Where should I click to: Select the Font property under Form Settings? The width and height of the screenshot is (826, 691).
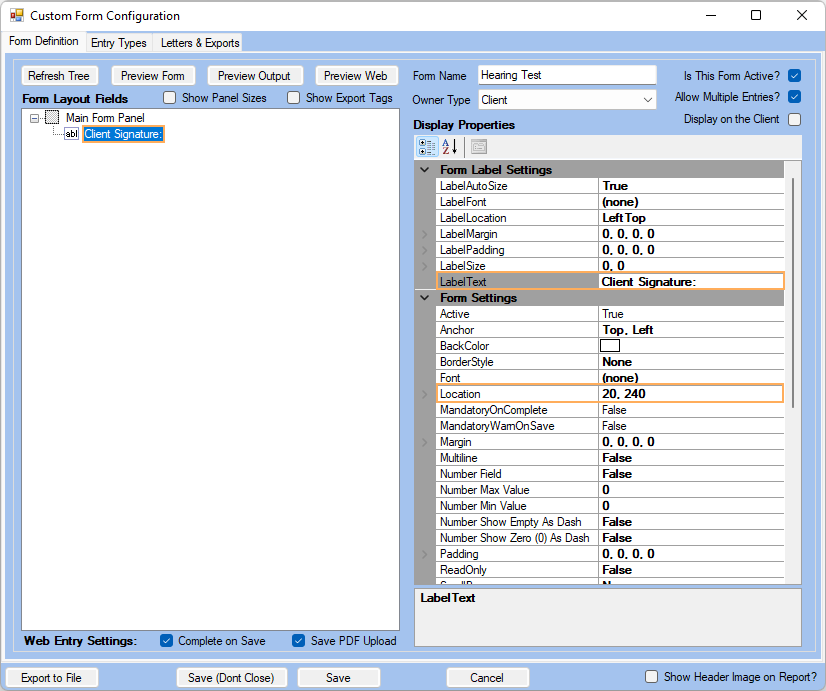611,378
